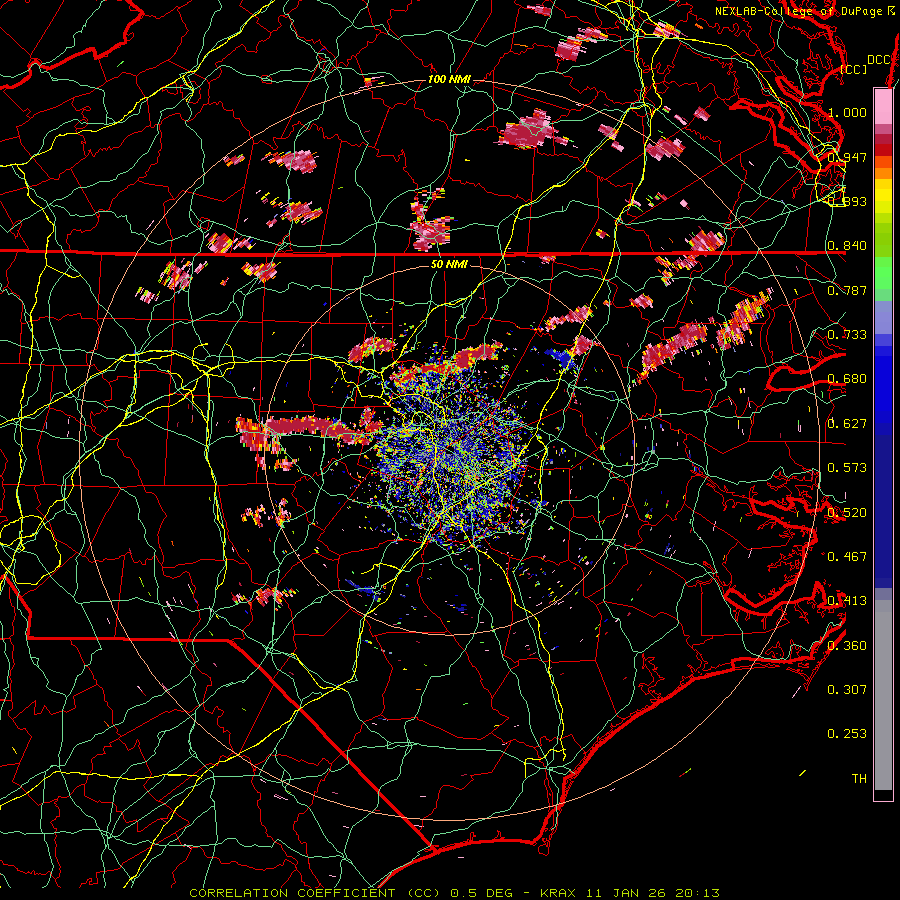Click the 0.787 scale value
The width and height of the screenshot is (900, 900).
847,290
